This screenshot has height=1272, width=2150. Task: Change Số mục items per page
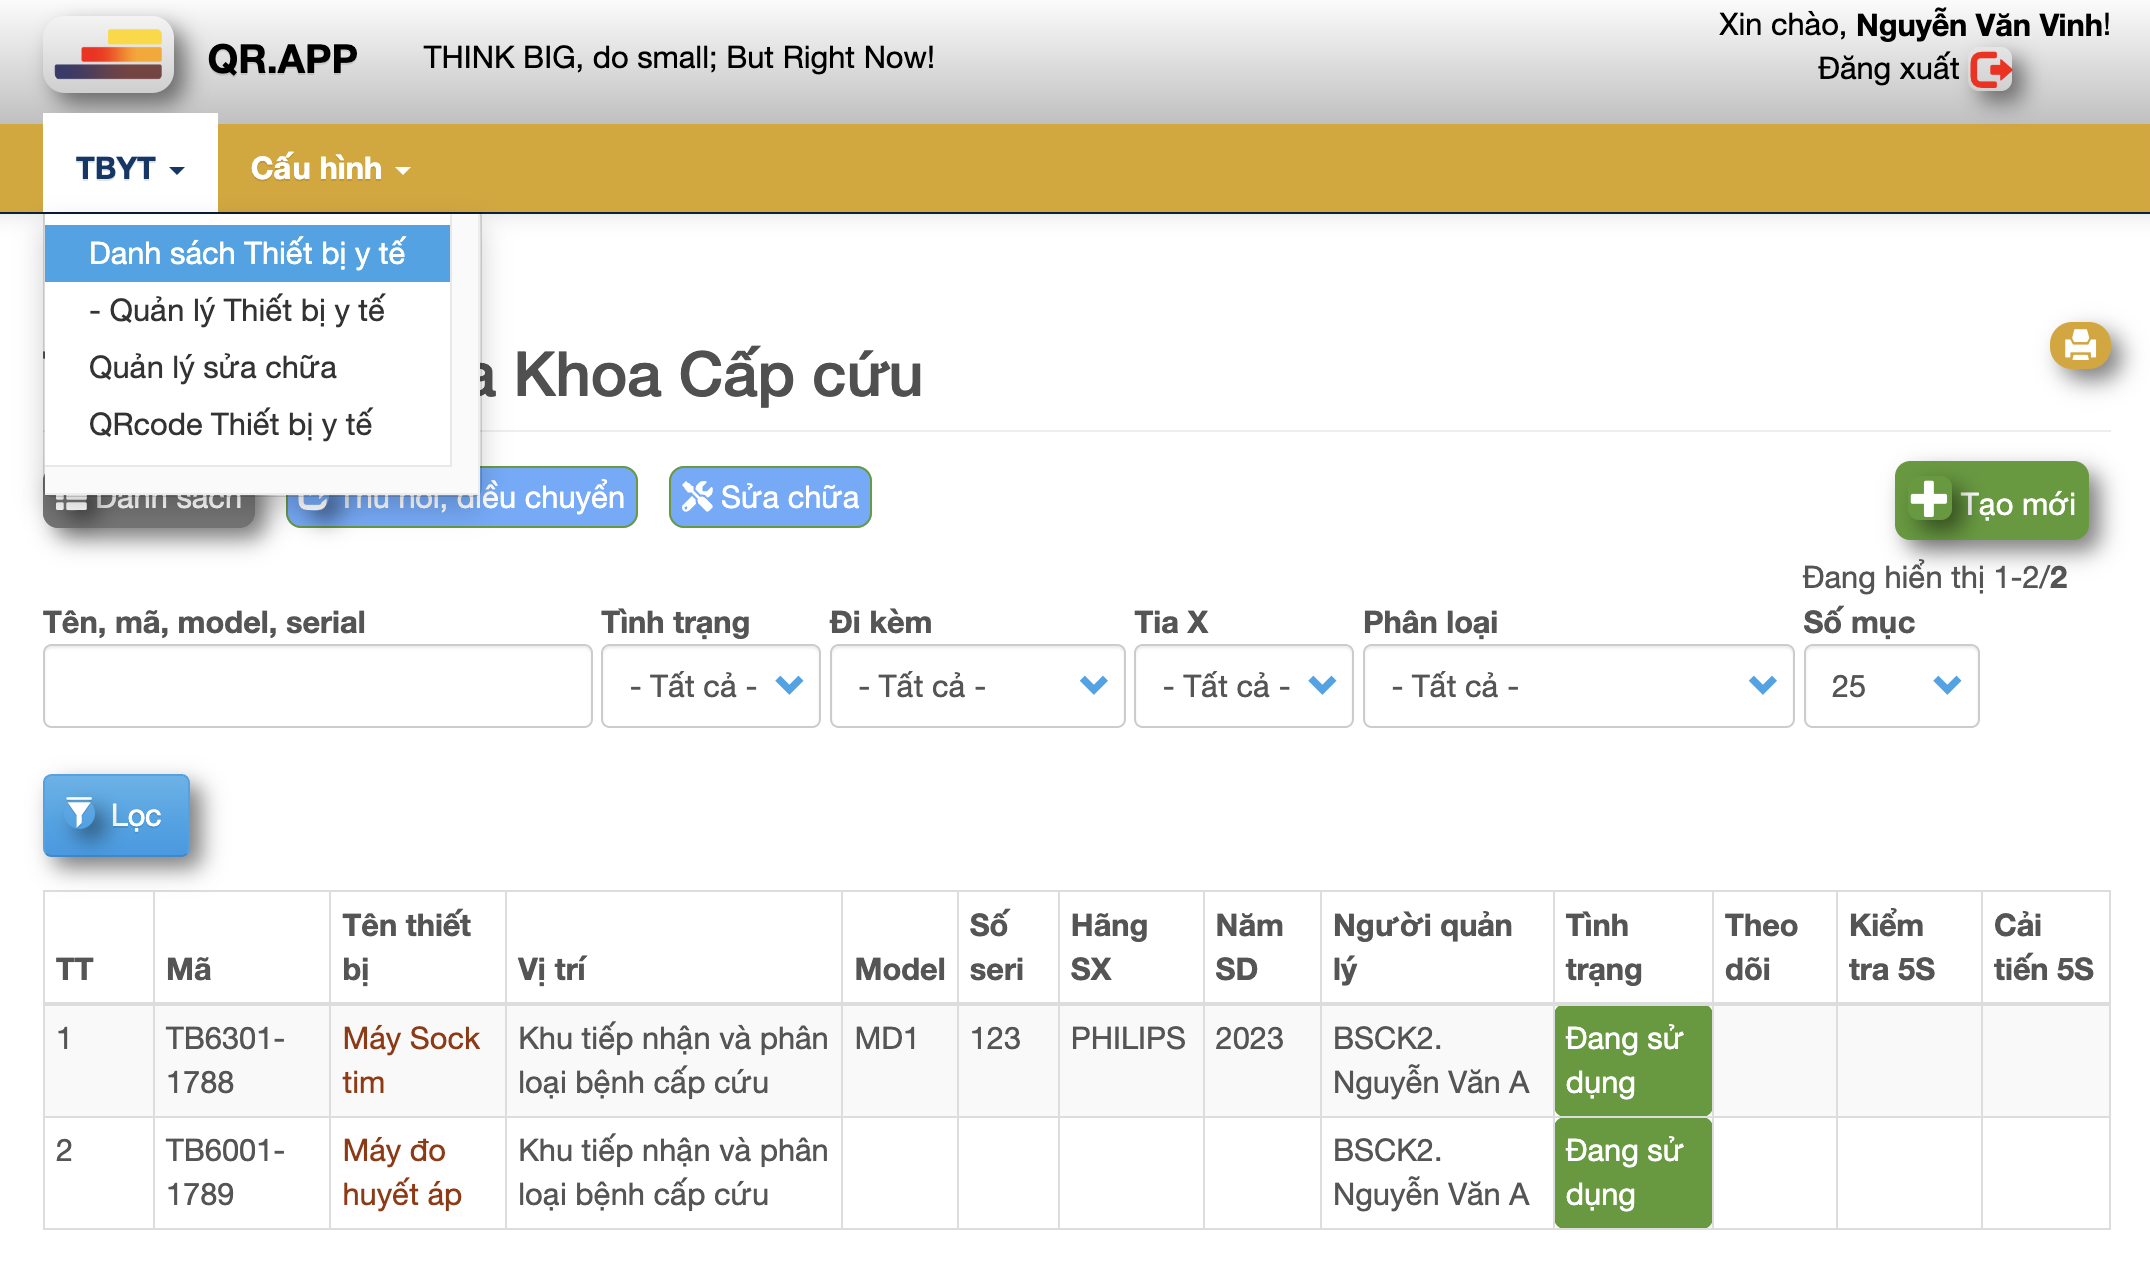[1890, 686]
